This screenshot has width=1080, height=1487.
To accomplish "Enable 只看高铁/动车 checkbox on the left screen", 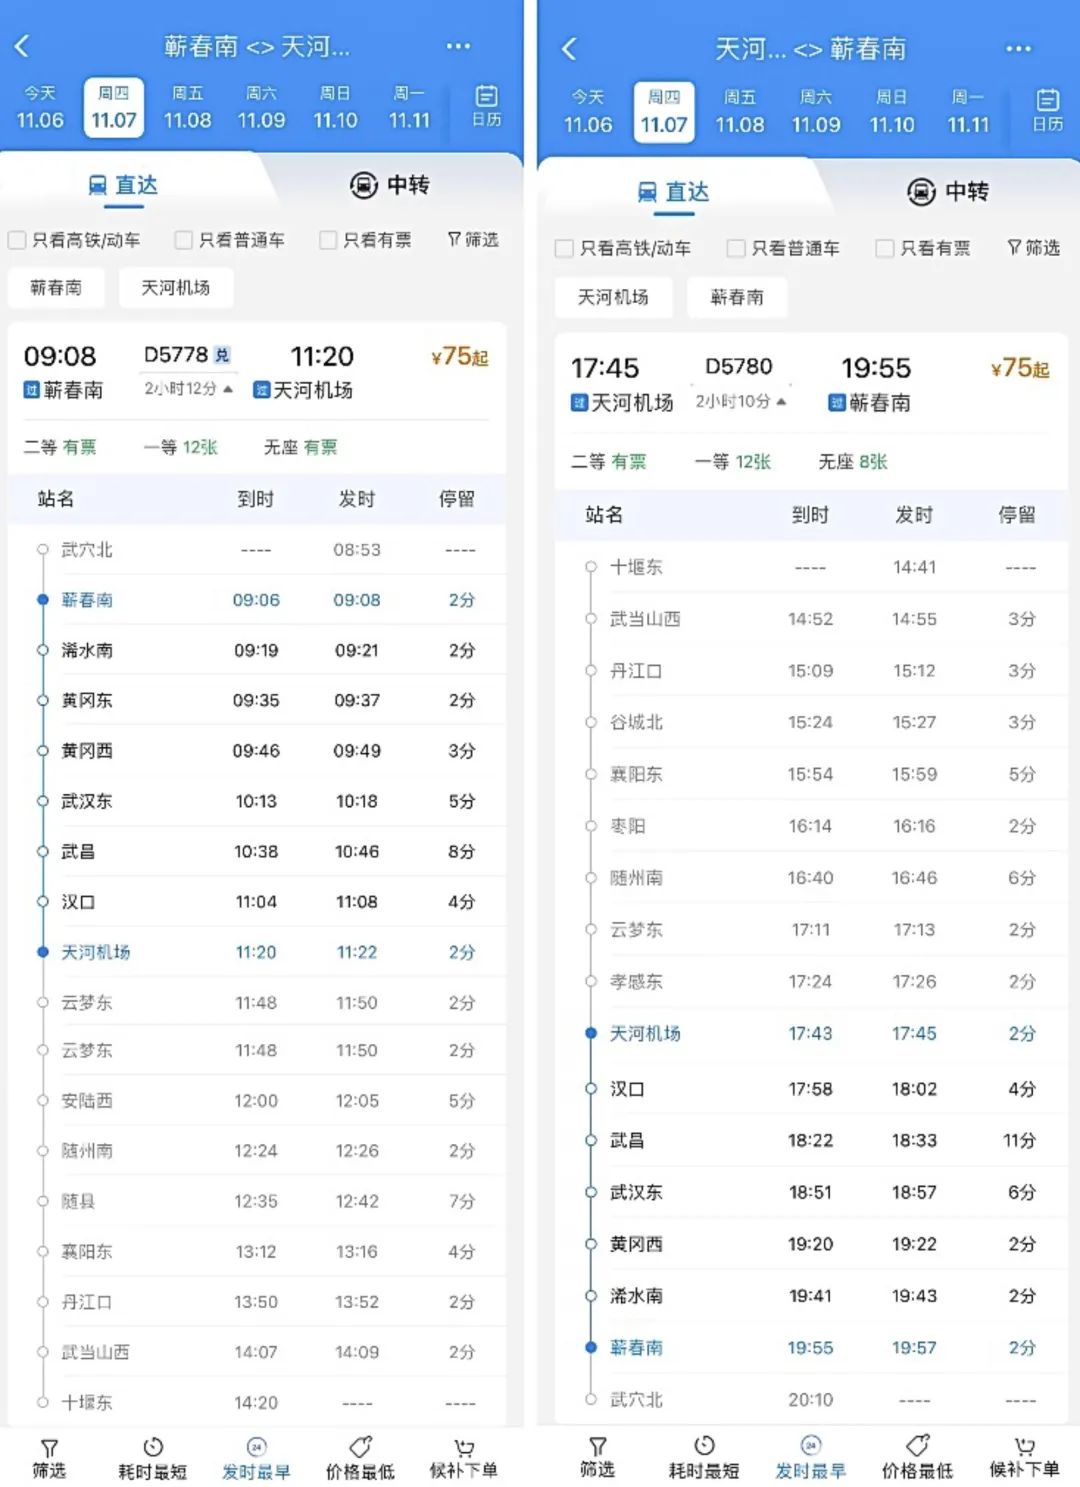I will [x=17, y=240].
